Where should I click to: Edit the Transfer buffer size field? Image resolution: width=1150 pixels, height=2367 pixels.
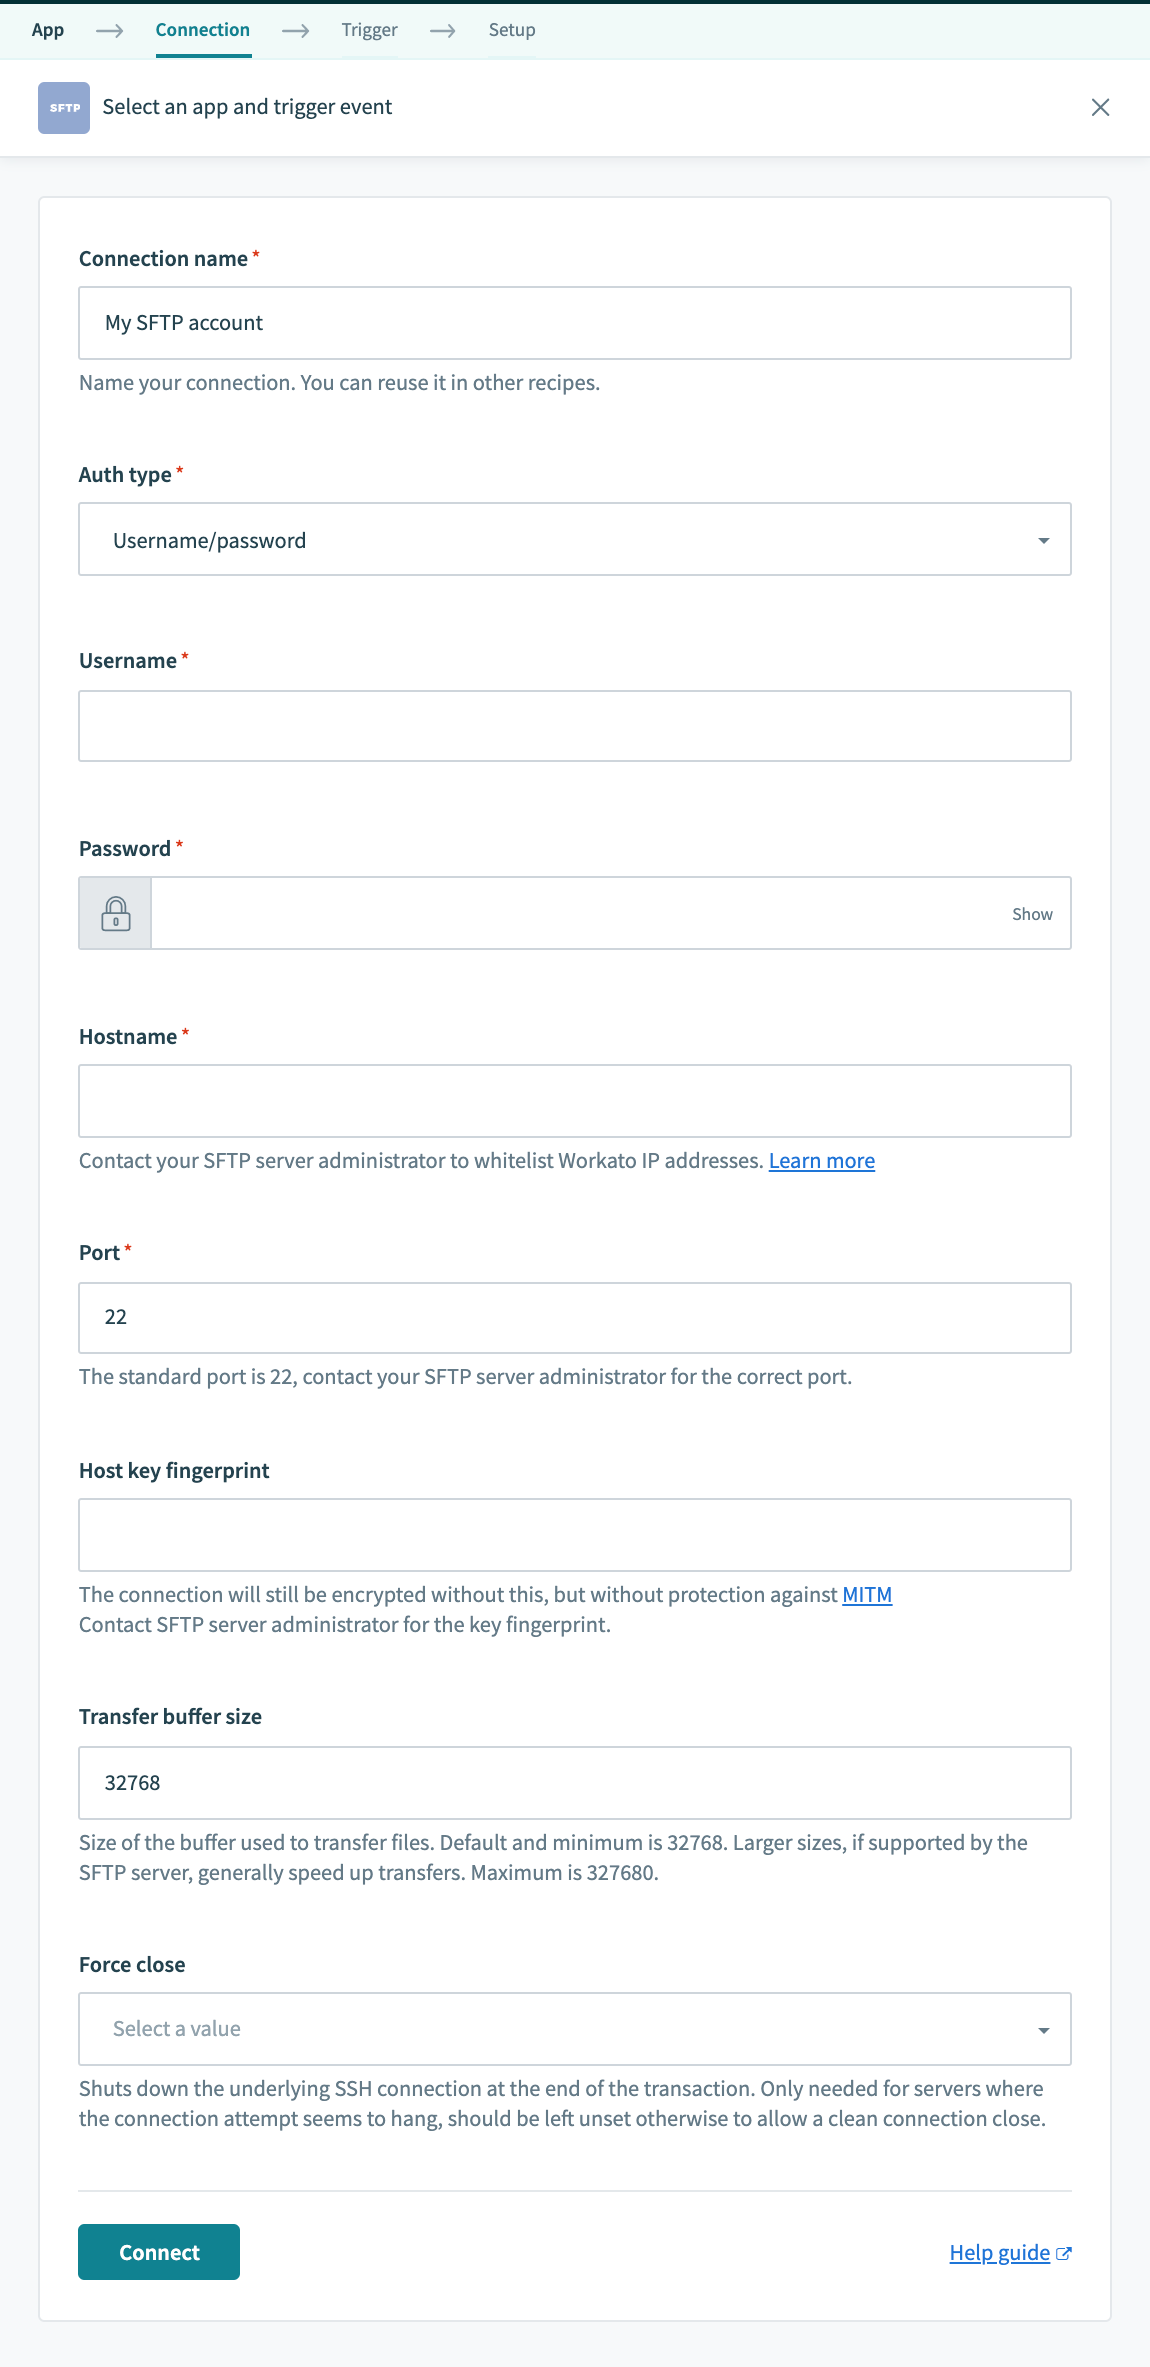pyautogui.click(x=575, y=1783)
